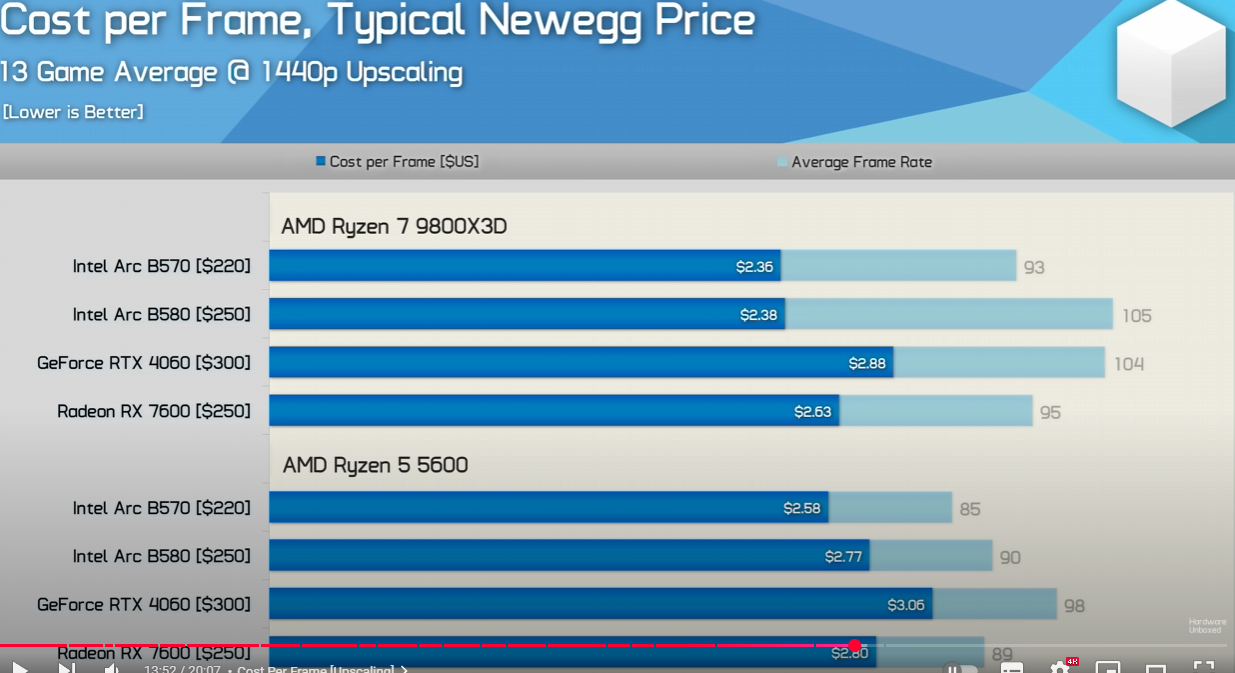Image resolution: width=1235 pixels, height=673 pixels.
Task: Click the $2.77 value label
Action: click(843, 556)
